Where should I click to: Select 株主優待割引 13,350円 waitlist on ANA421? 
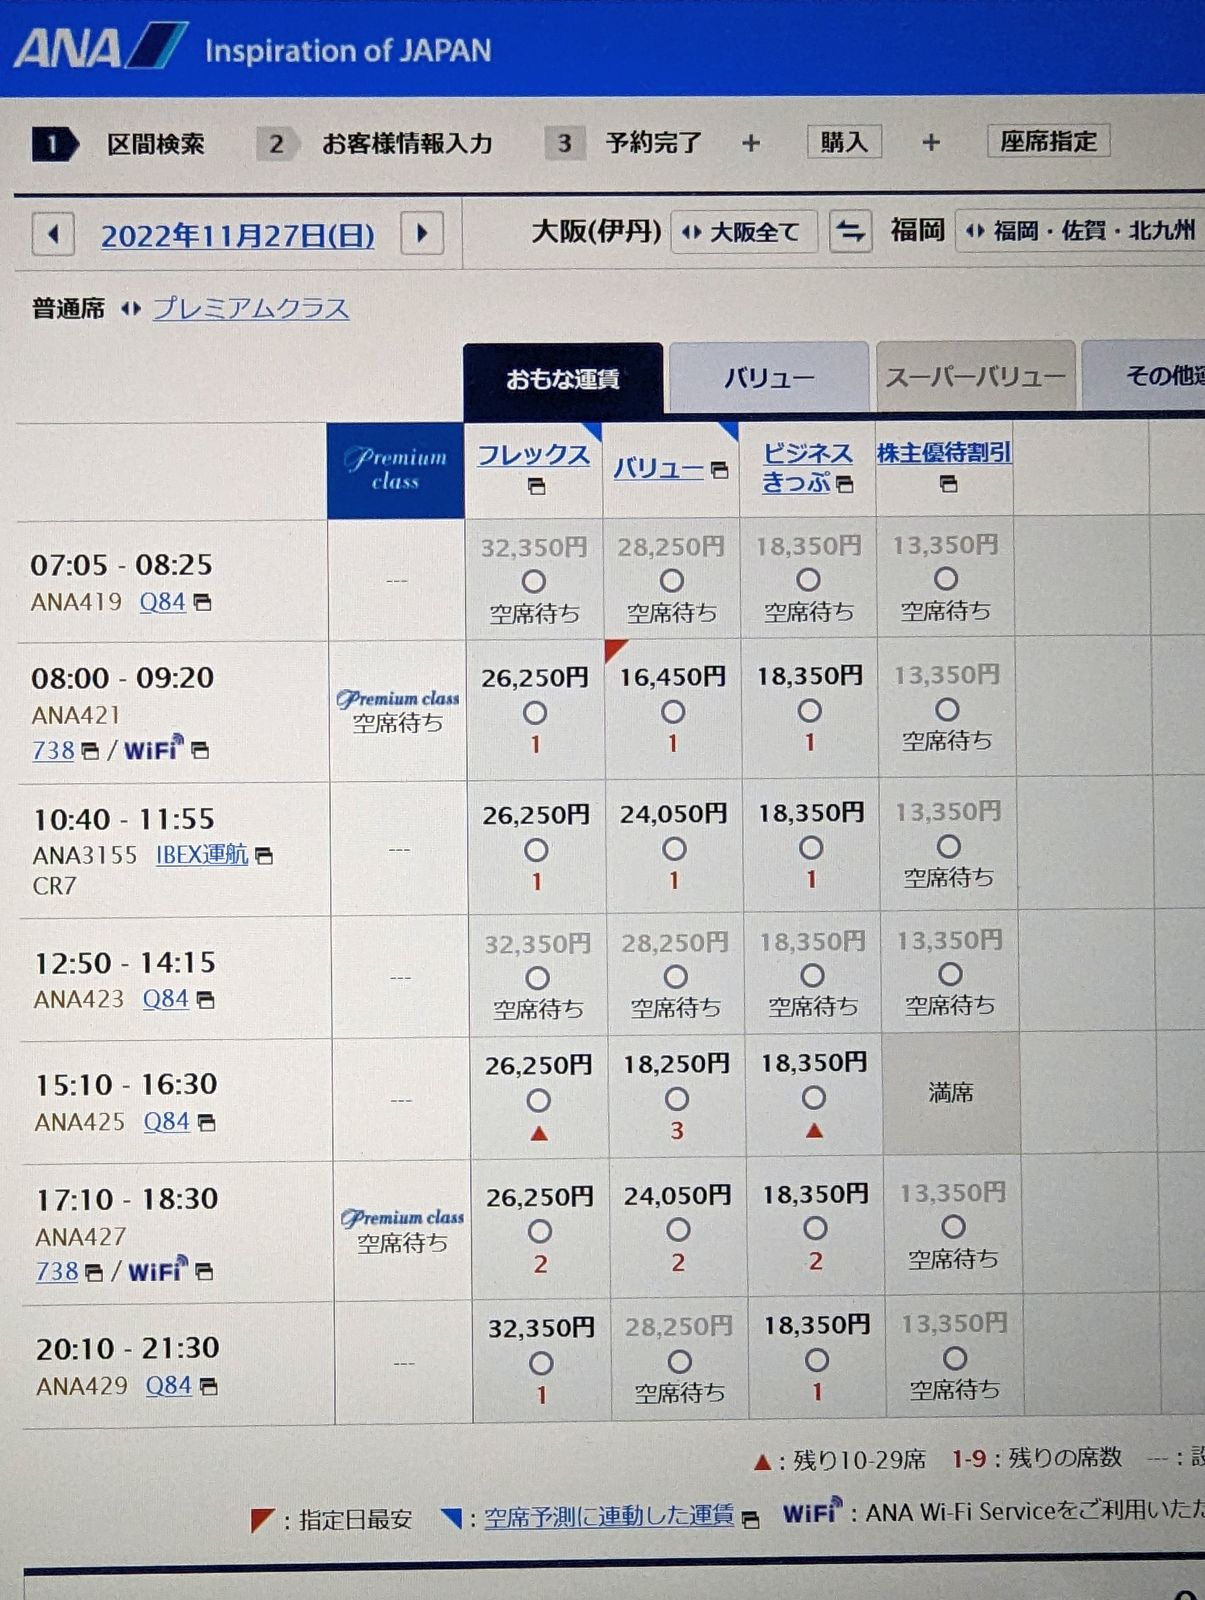(947, 710)
